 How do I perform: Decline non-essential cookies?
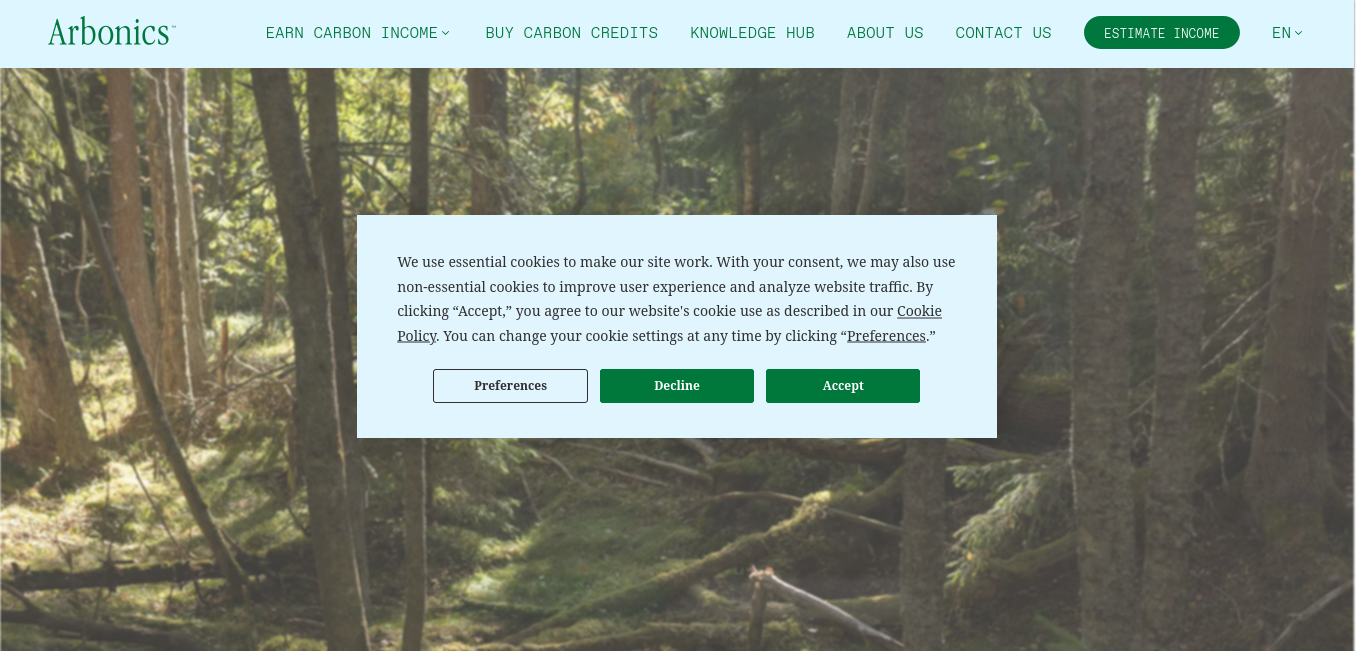coord(677,386)
